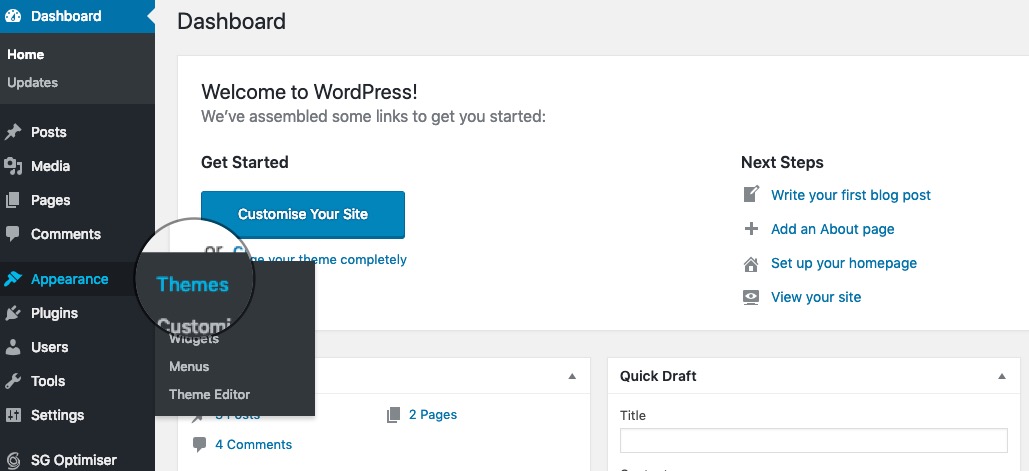Choose Theme Editor in Appearance submenu
The width and height of the screenshot is (1029, 471).
coord(209,394)
